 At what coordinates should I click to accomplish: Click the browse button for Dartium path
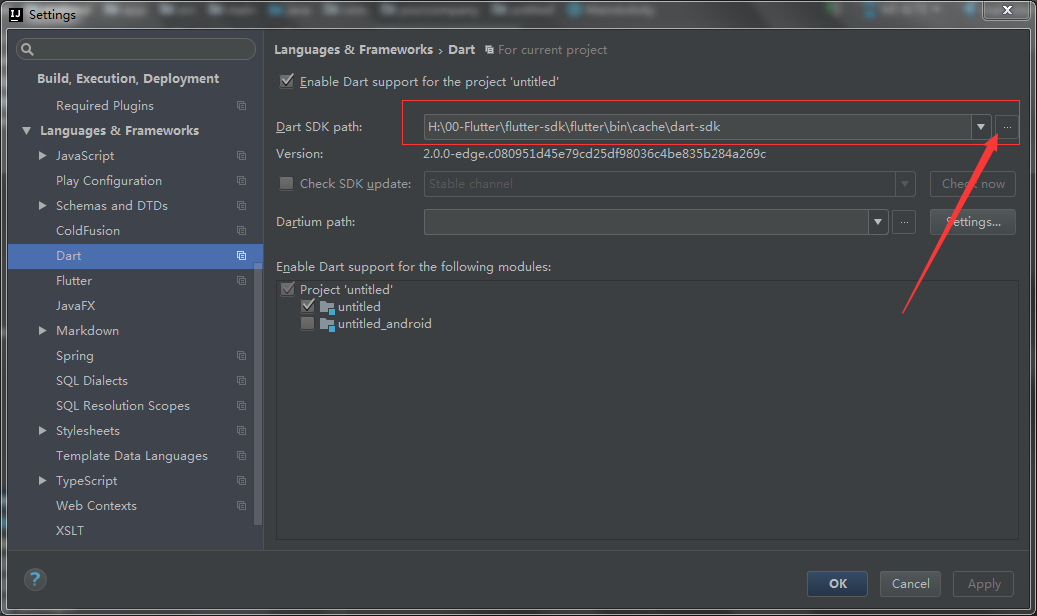tap(904, 222)
